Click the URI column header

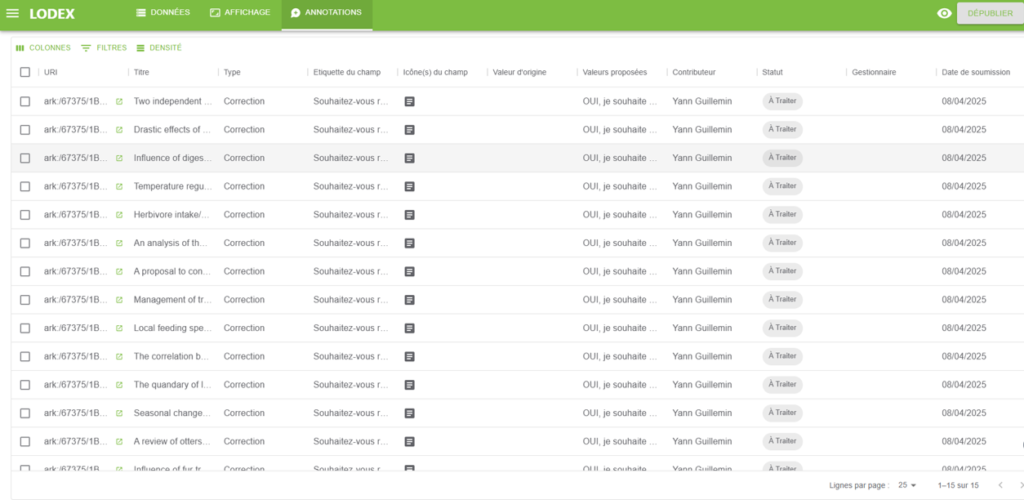pyautogui.click(x=51, y=72)
